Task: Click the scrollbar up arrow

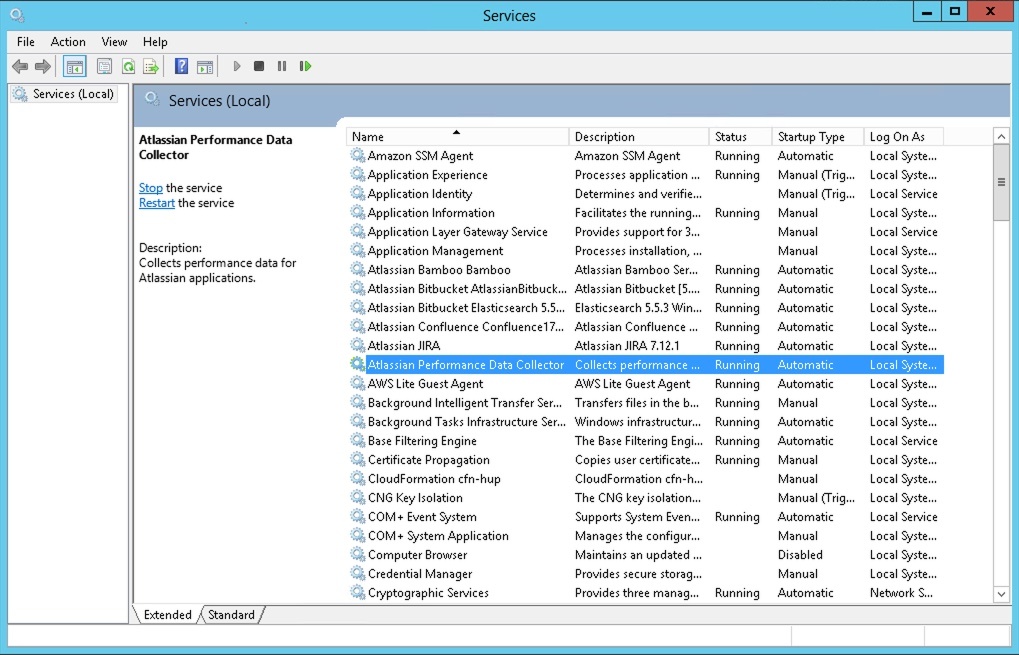Action: pos(1001,136)
